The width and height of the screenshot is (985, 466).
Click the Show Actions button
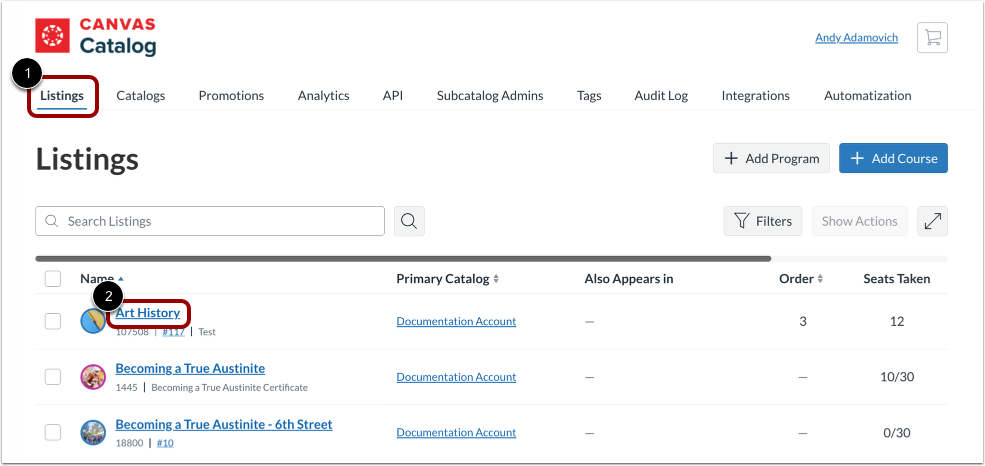859,221
